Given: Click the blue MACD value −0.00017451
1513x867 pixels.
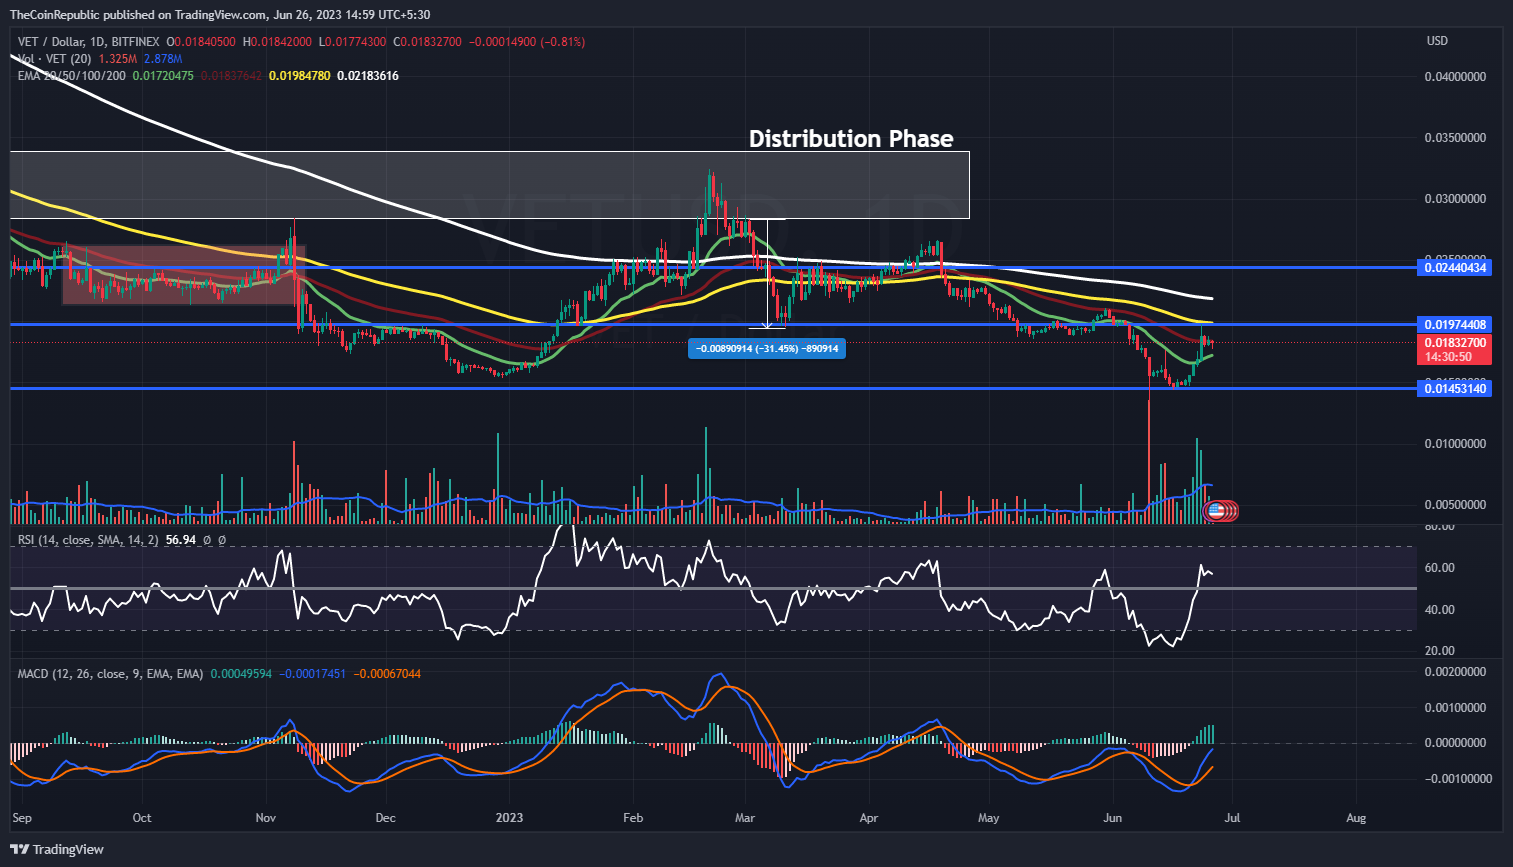Looking at the screenshot, I should [x=312, y=674].
